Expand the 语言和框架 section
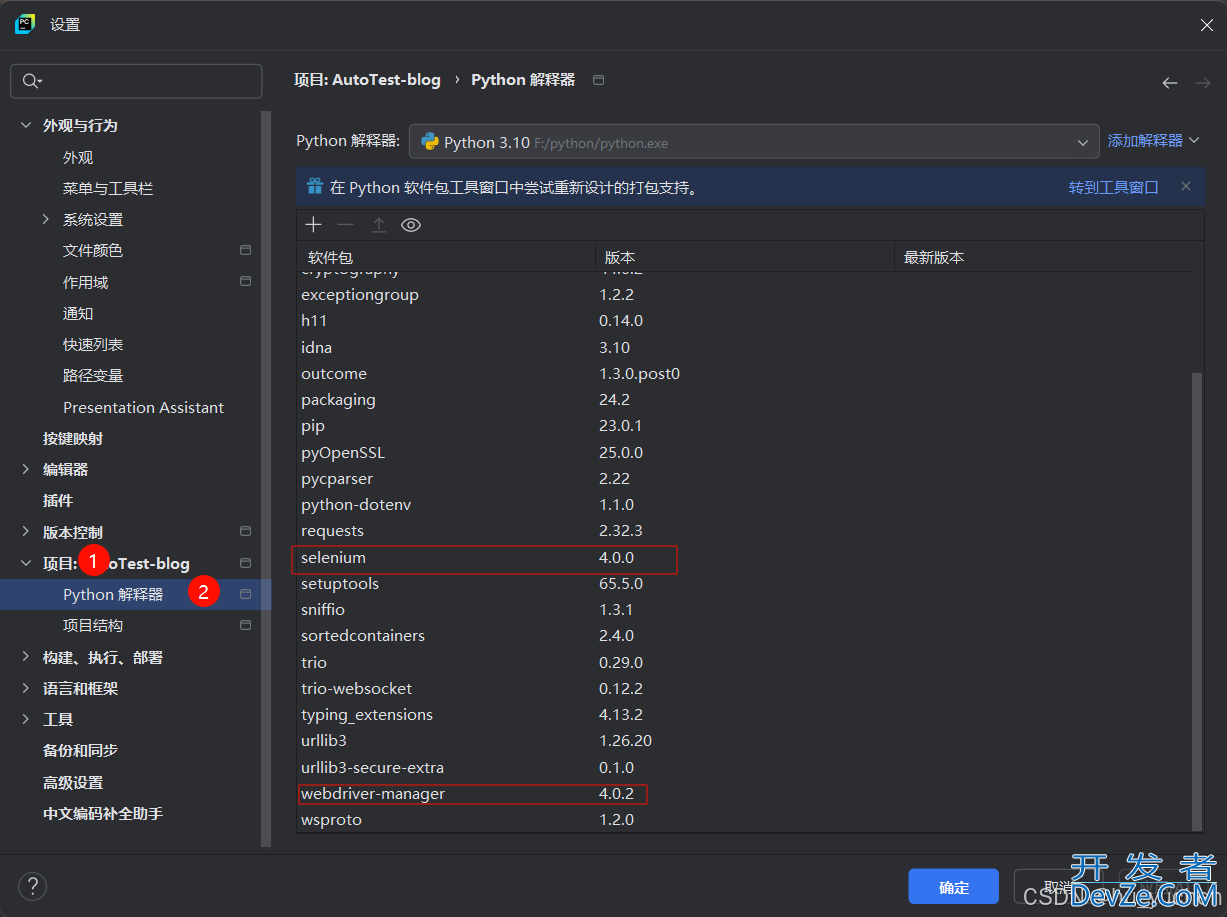Viewport: 1227px width, 917px height. pyautogui.click(x=26, y=688)
